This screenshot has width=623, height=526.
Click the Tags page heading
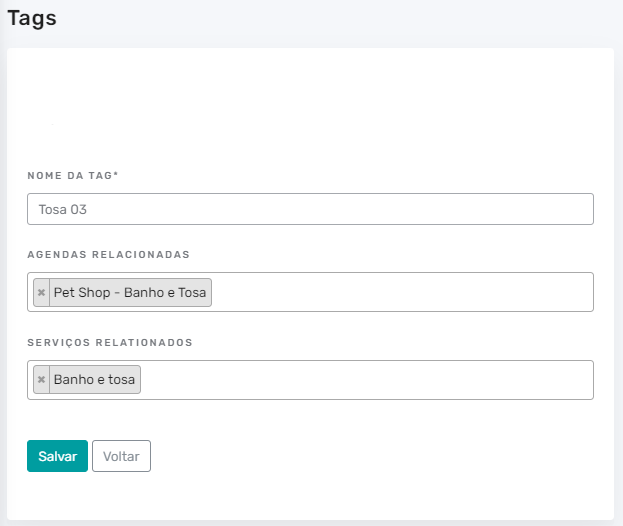click(32, 19)
